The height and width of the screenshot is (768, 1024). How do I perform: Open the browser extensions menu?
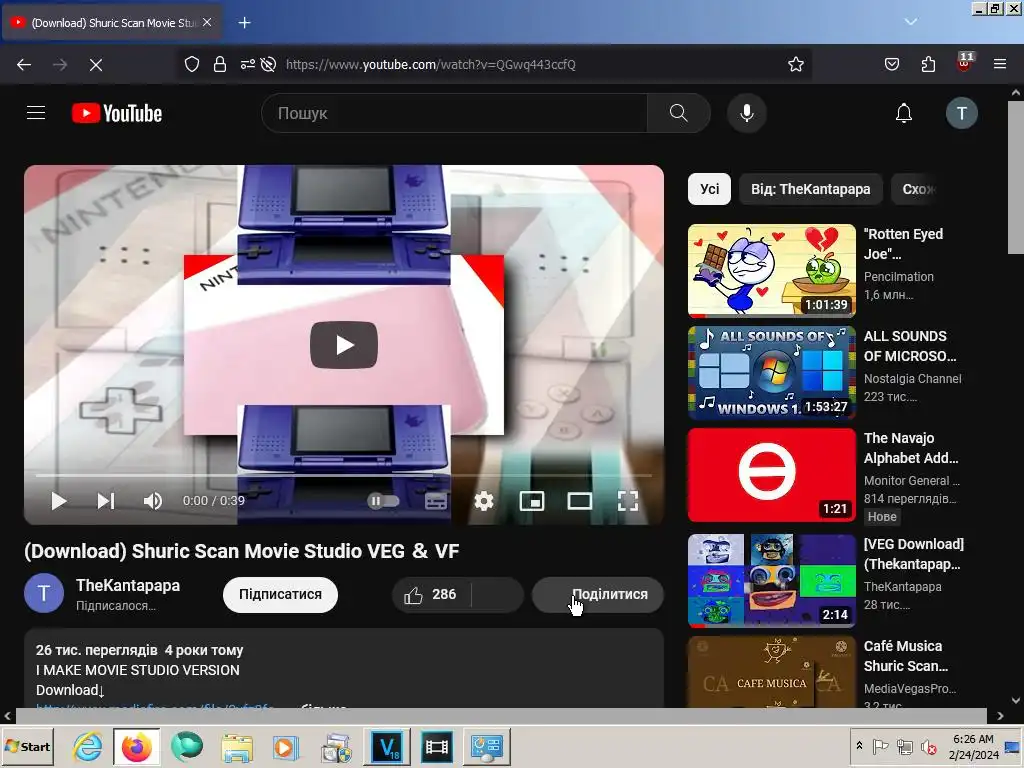point(928,64)
